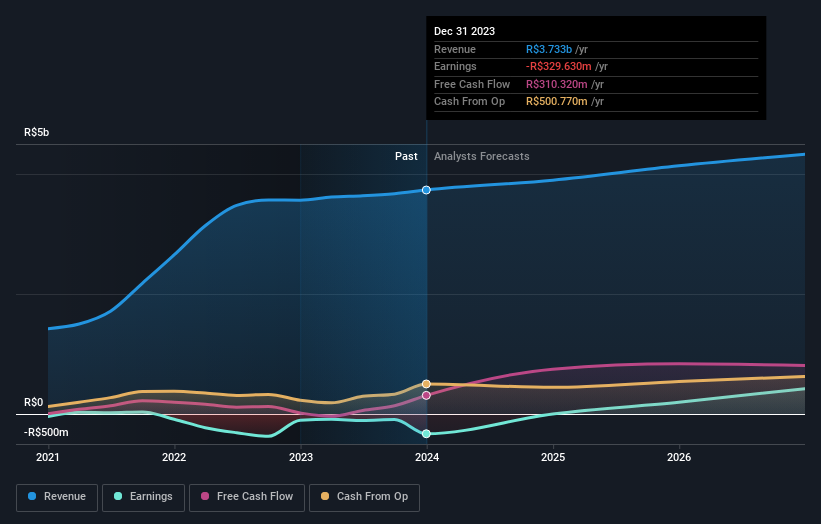The image size is (821, 524).
Task: Click the 2023 x-axis label
Action: 301,457
